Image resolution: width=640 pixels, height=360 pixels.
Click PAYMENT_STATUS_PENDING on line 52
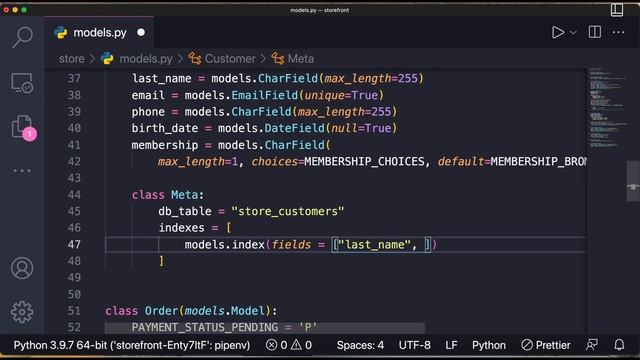pos(205,327)
